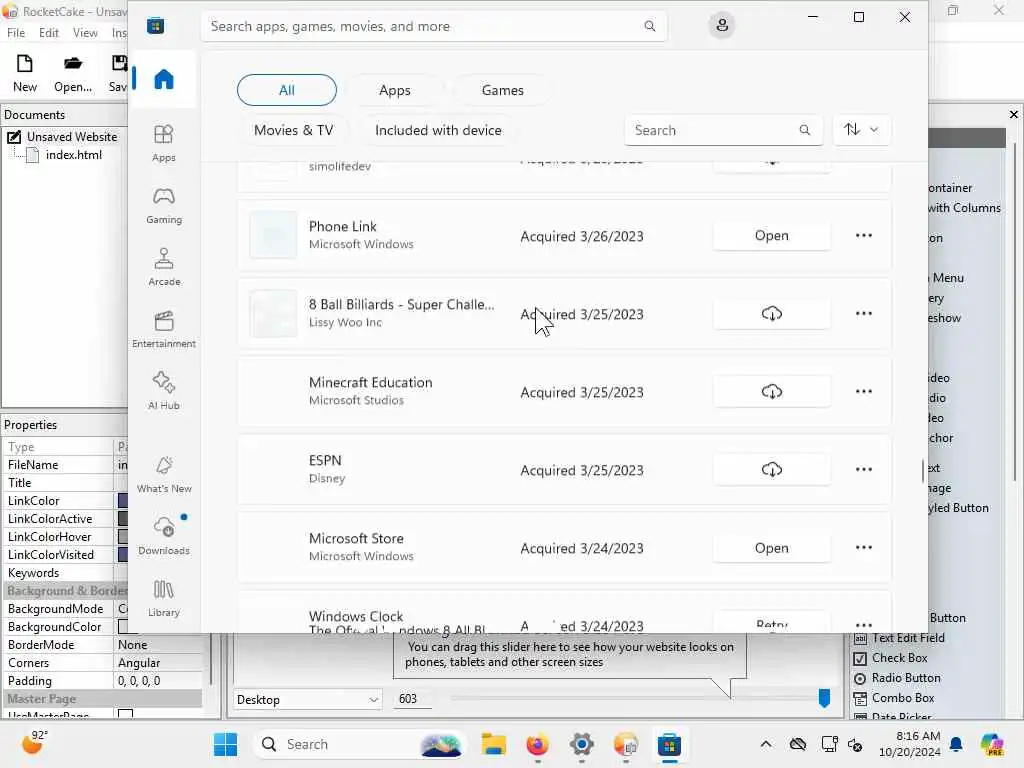Click the BackgroundColor swatch in Properties

(x=124, y=627)
